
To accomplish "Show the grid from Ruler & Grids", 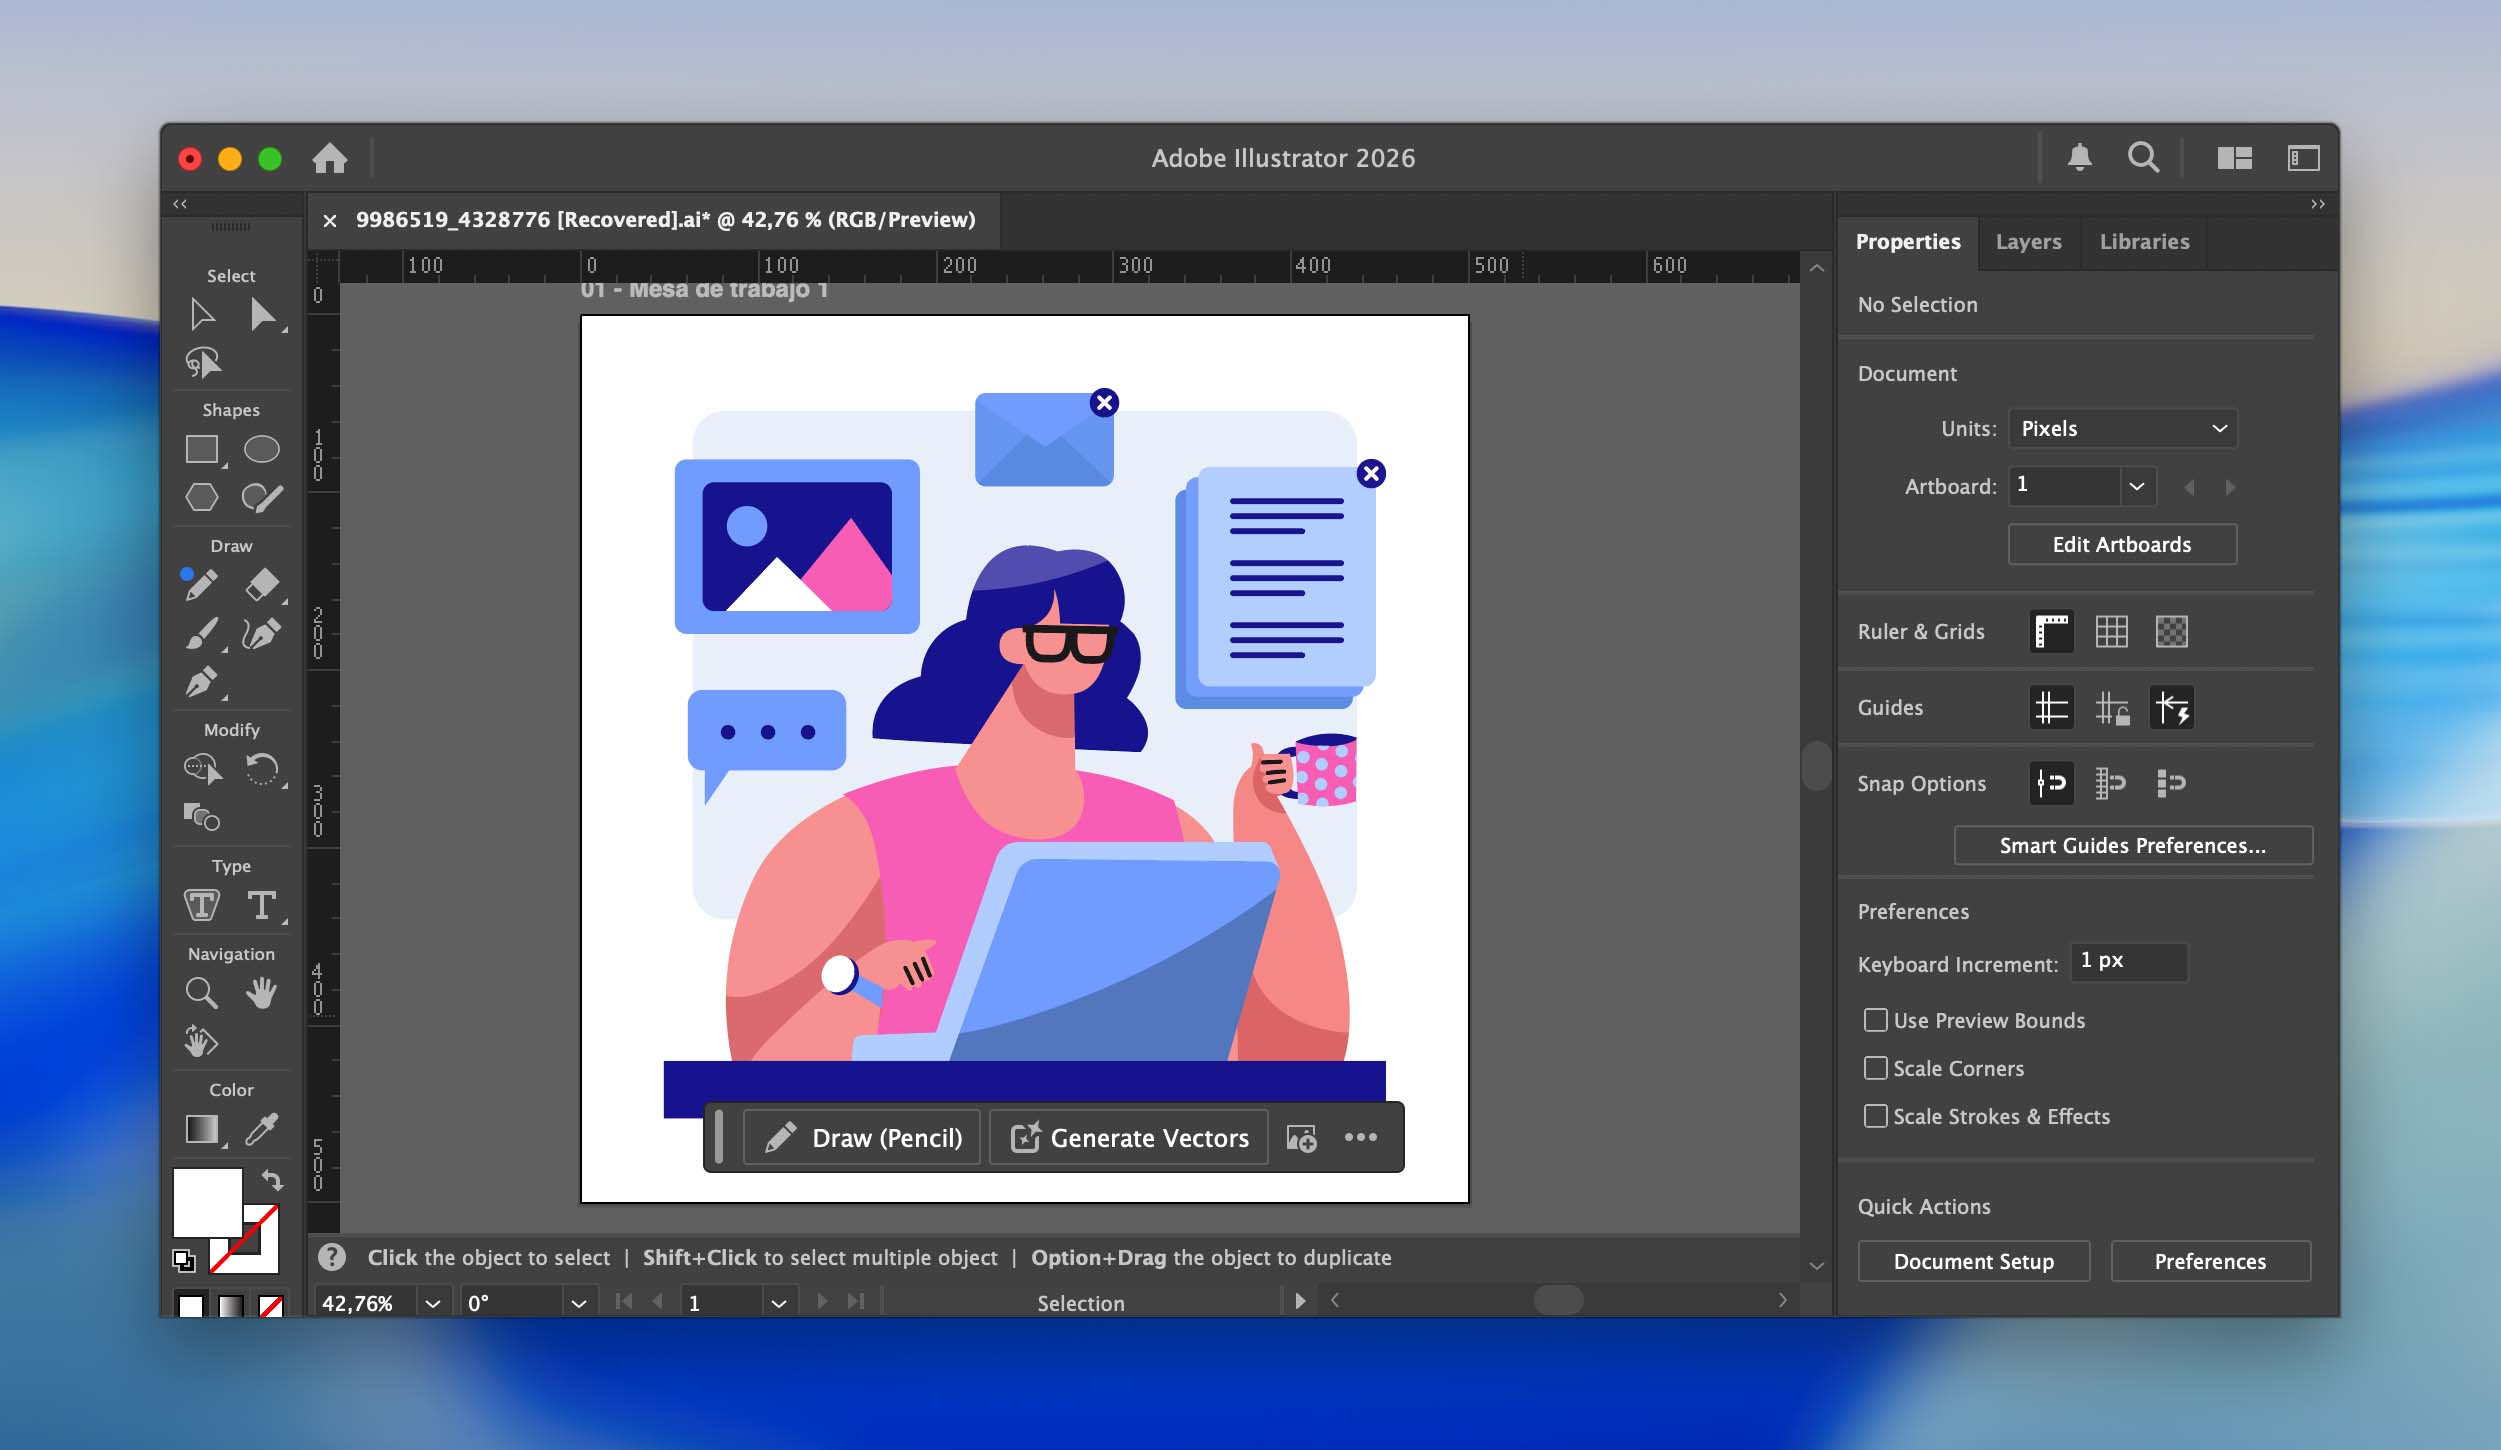I will (2112, 631).
